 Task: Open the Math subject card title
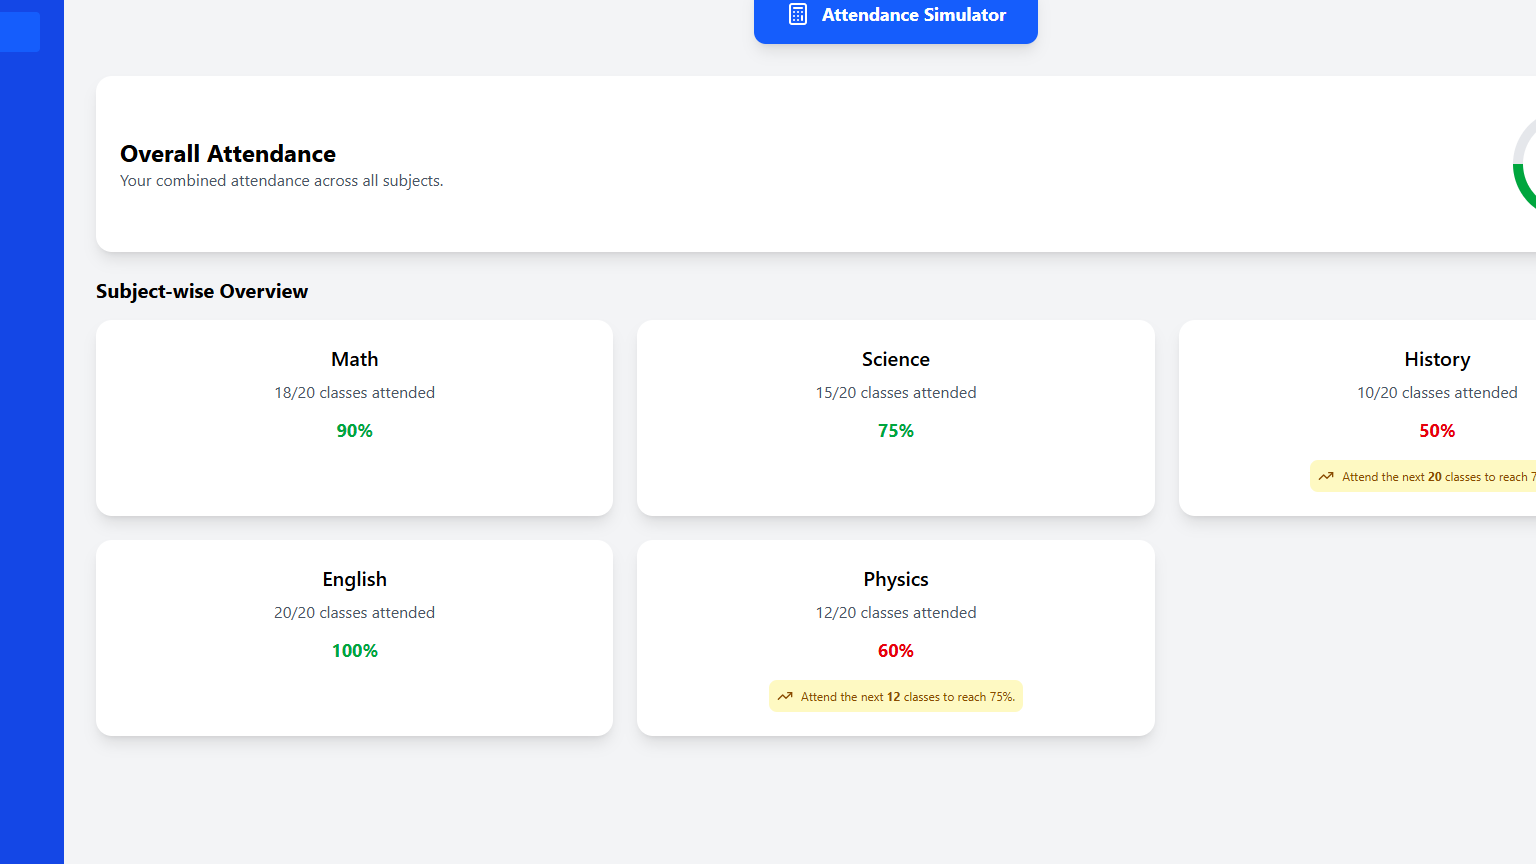click(354, 359)
